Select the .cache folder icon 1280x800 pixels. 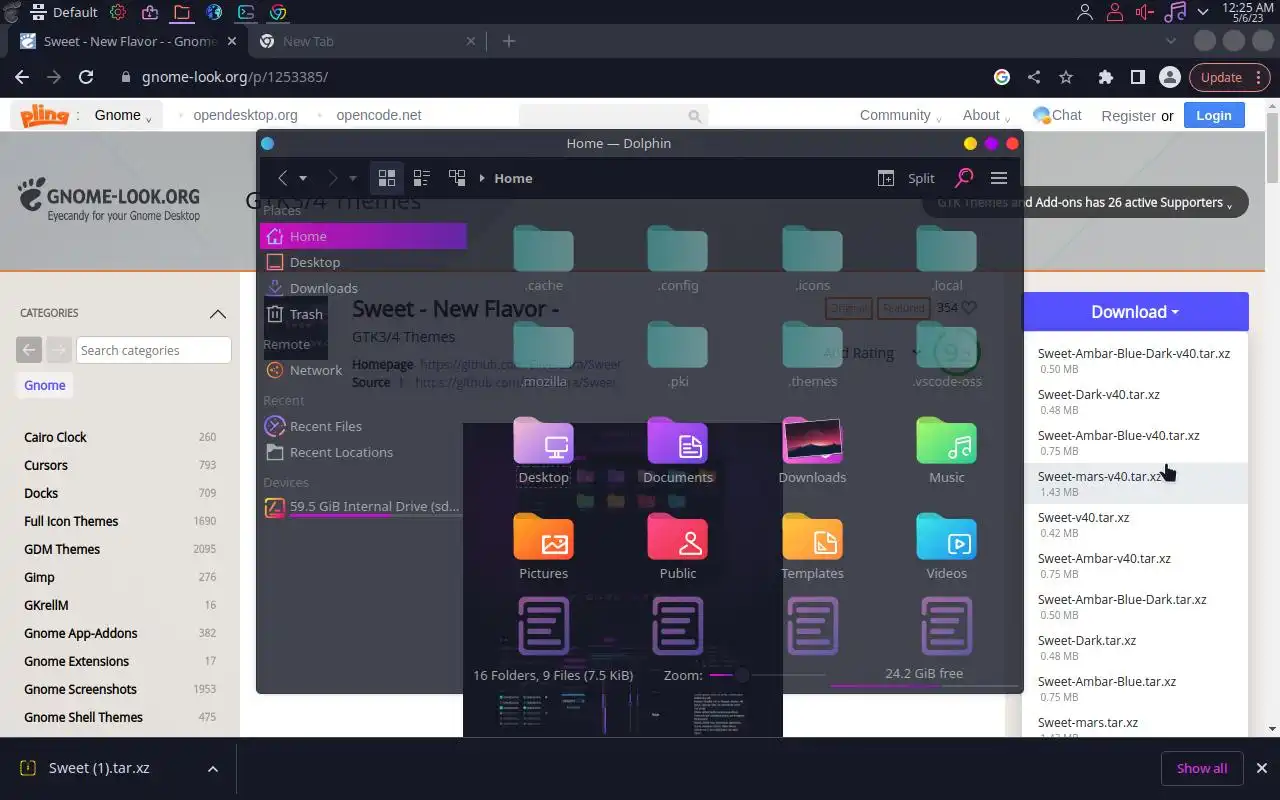click(543, 248)
